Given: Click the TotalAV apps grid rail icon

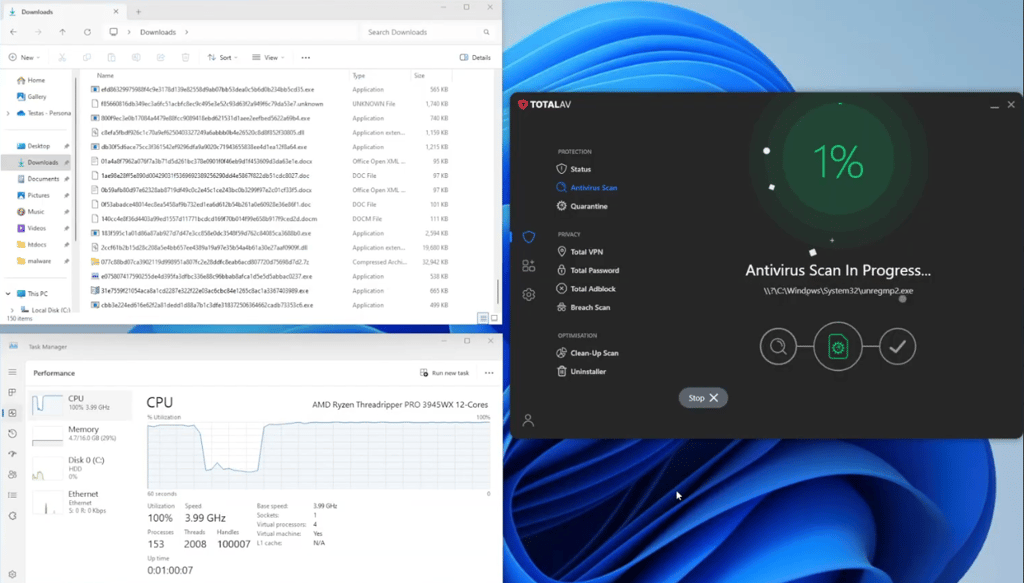Looking at the screenshot, I should coord(529,266).
